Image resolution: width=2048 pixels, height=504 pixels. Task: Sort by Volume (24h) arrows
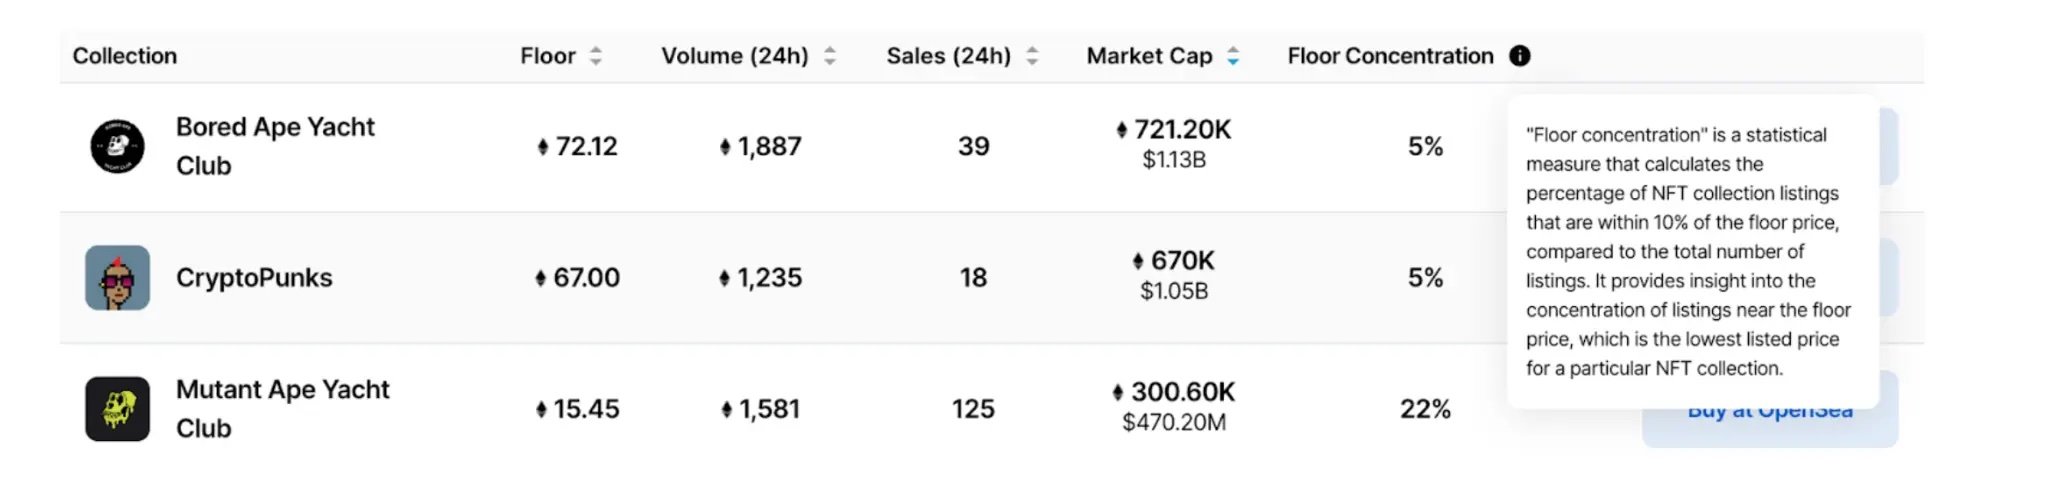pyautogui.click(x=829, y=56)
